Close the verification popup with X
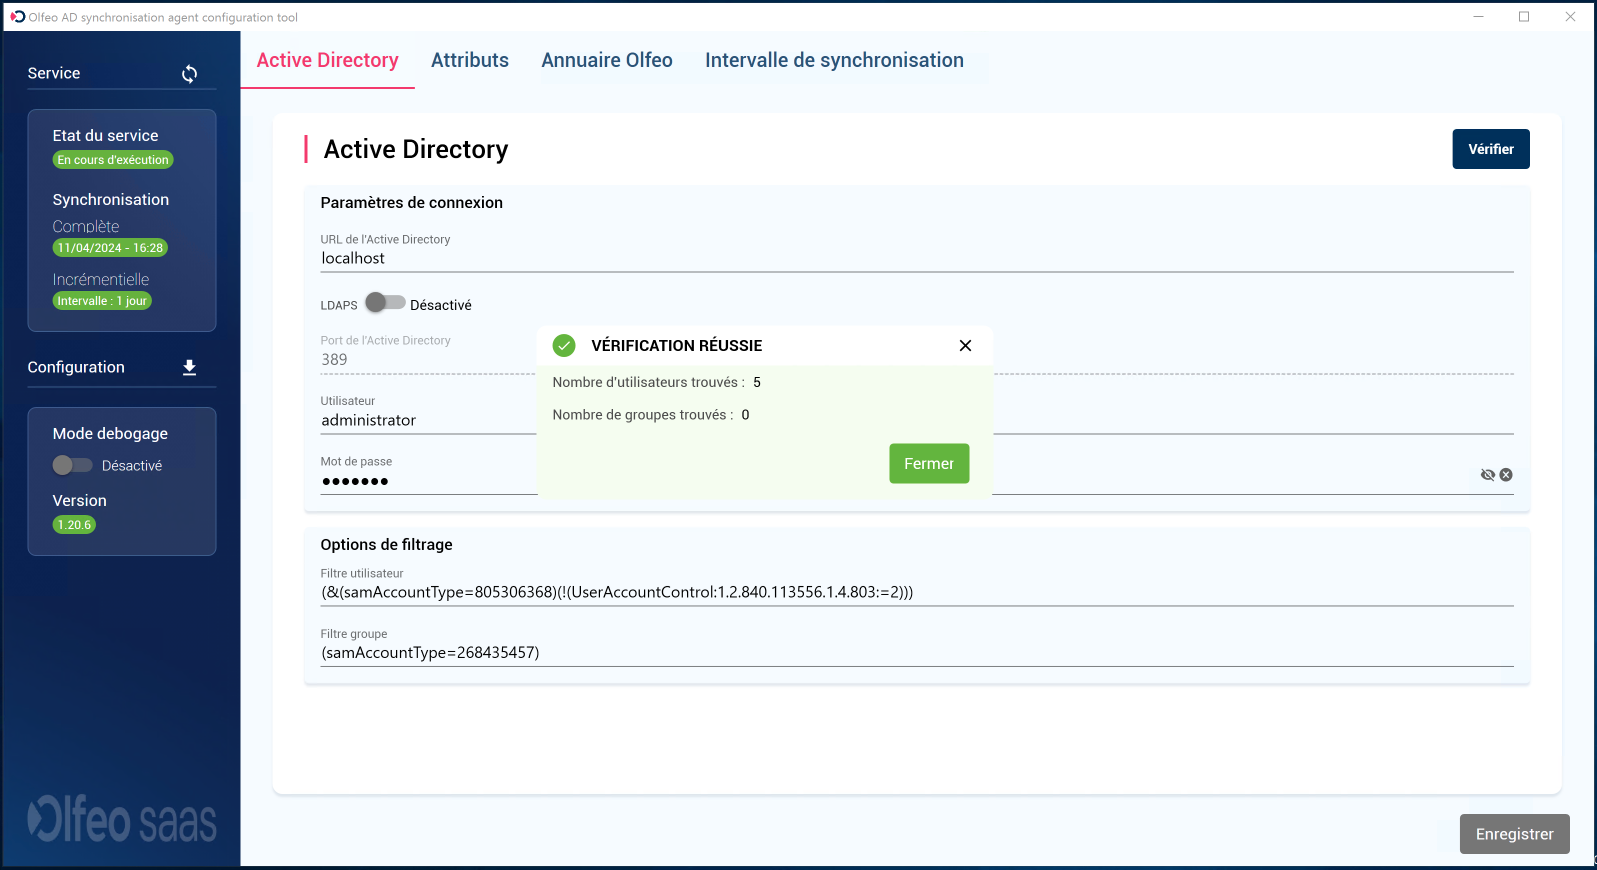Screen dimensions: 1597x870 click(965, 346)
